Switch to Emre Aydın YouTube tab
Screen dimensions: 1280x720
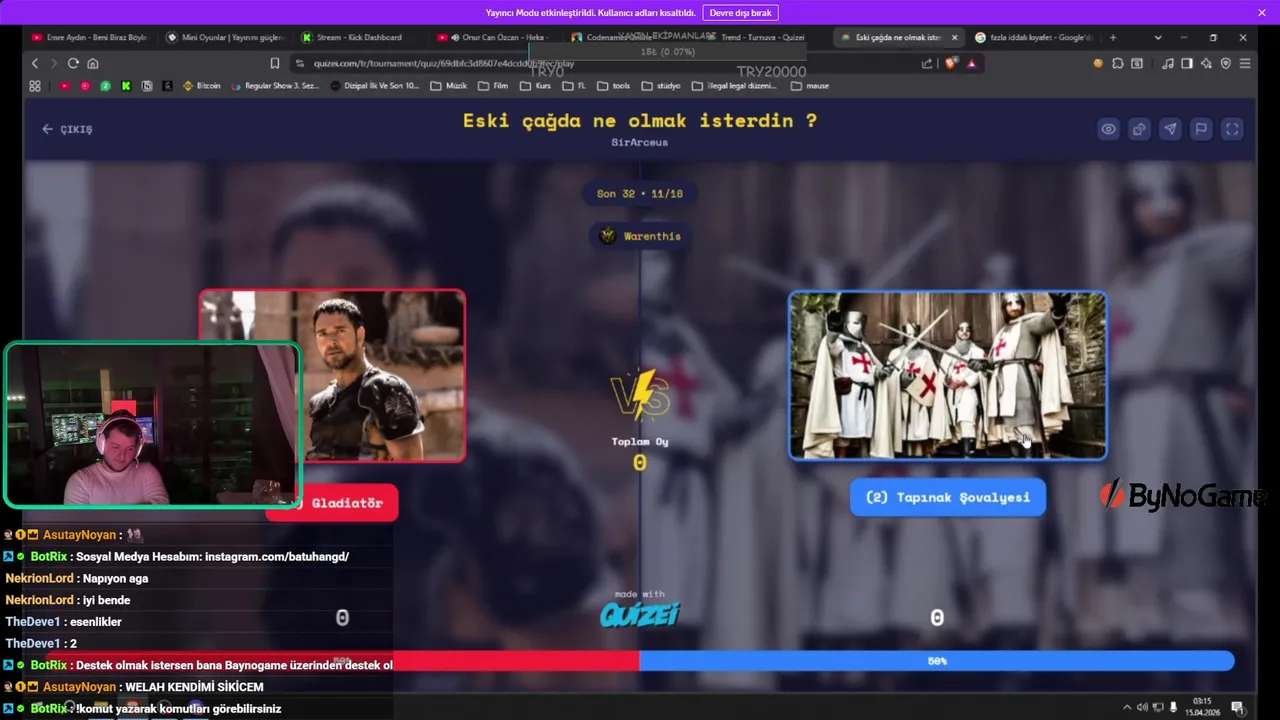tap(90, 37)
